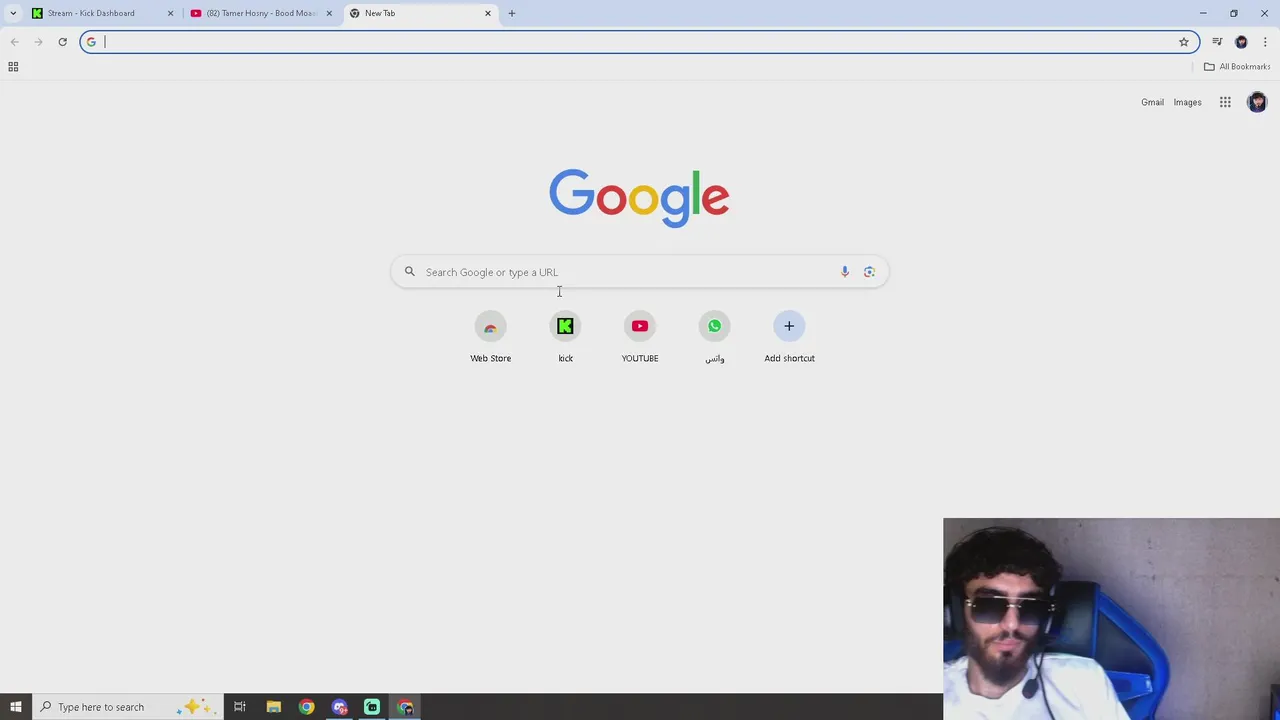Screen dimensions: 1280x720
Task: Start voice search with microphone icon
Action: tap(845, 272)
